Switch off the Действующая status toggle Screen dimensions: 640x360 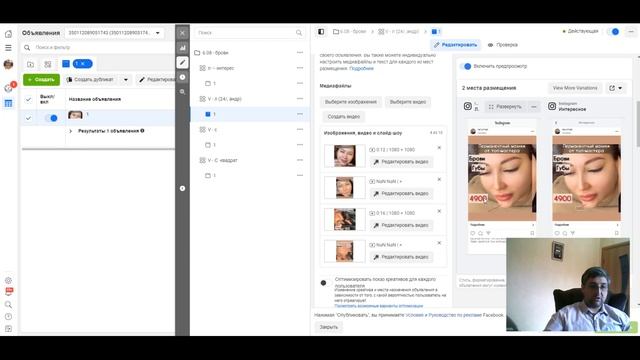coord(613,31)
